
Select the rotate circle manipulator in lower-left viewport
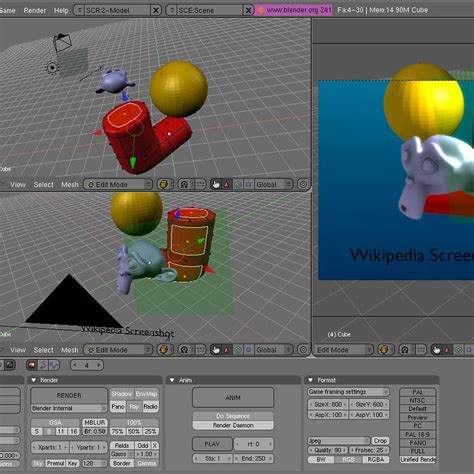(238, 350)
